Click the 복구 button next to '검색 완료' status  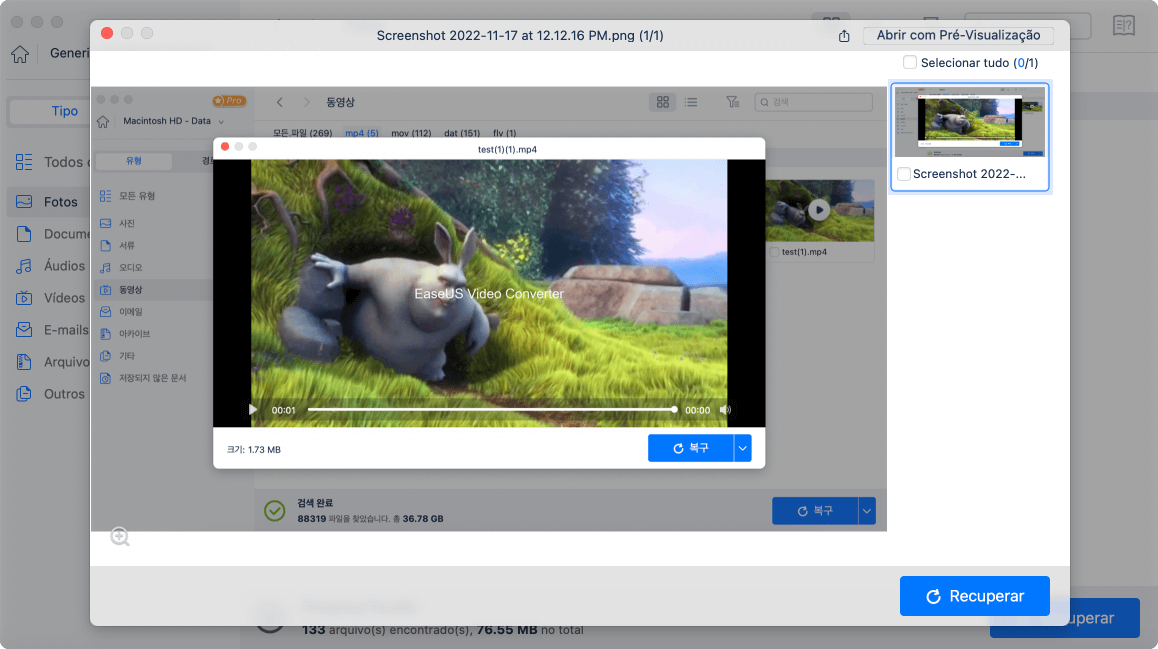(x=815, y=511)
